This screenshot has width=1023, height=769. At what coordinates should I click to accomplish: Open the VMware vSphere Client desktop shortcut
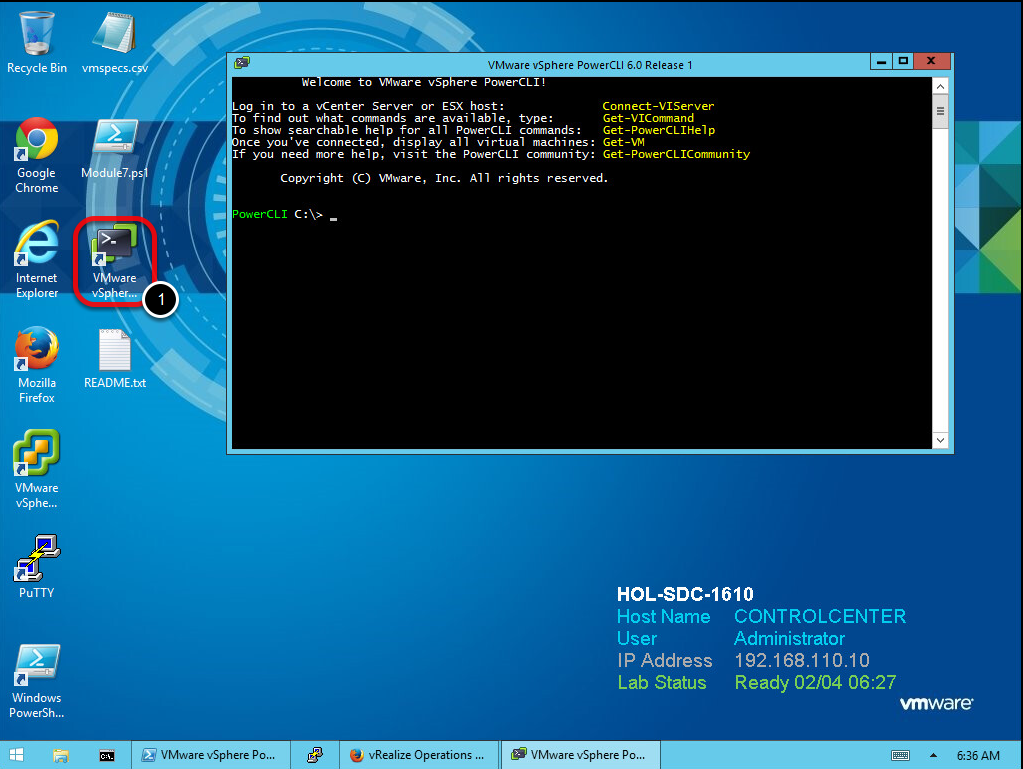pyautogui.click(x=37, y=470)
